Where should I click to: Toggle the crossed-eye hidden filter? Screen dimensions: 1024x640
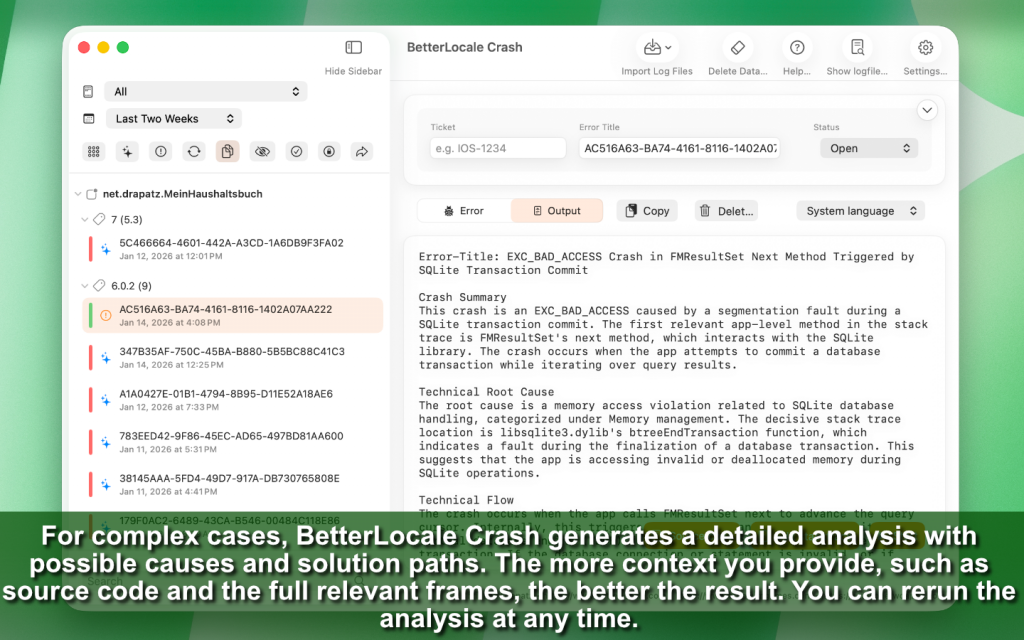(x=262, y=151)
